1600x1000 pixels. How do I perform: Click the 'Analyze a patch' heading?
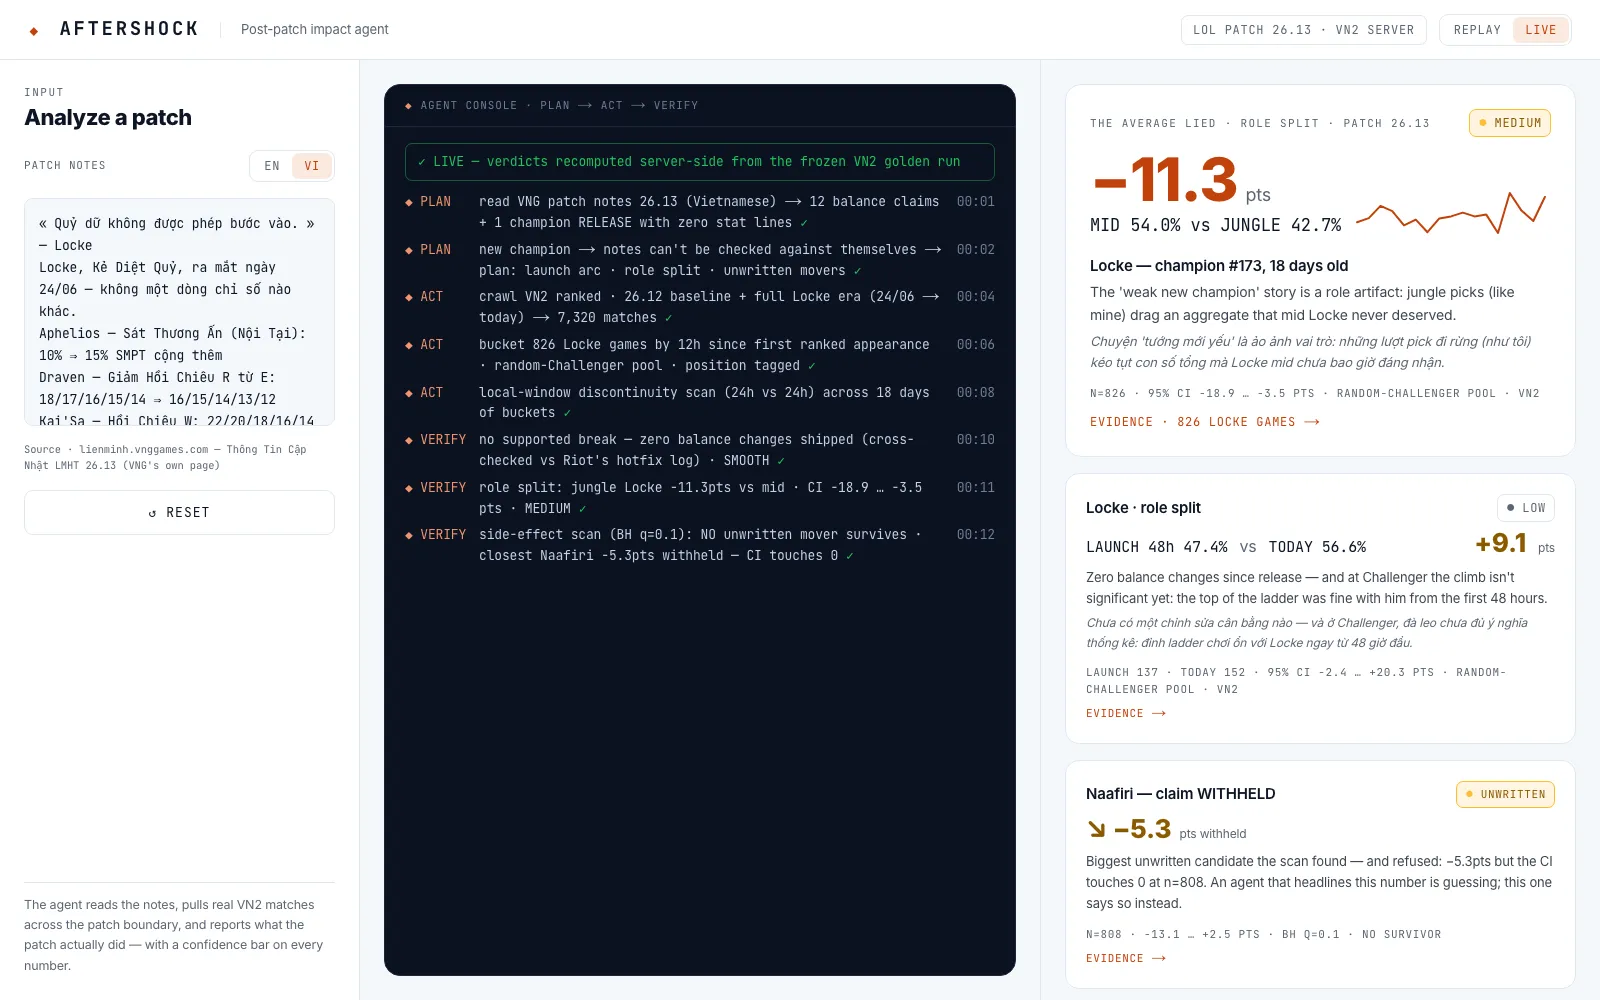108,118
